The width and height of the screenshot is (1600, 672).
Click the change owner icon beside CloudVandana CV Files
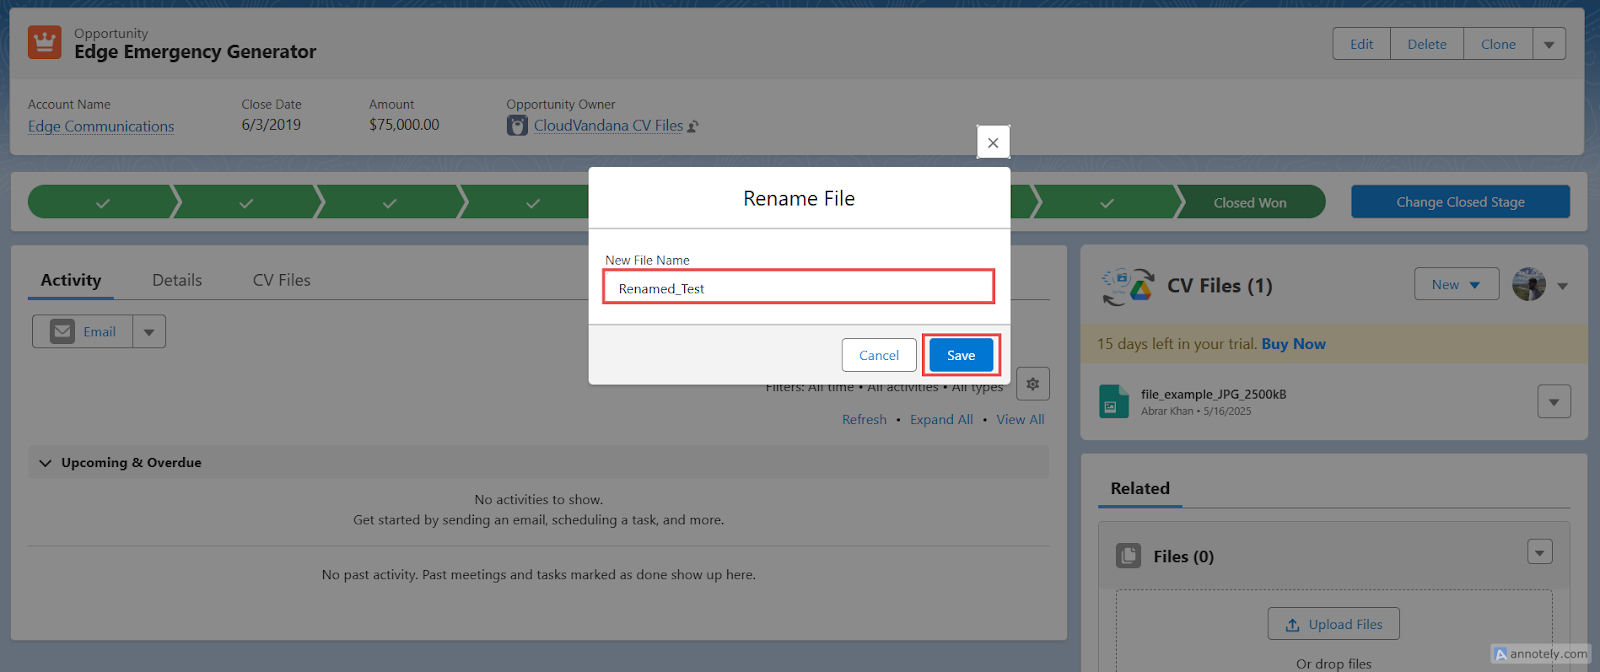click(x=693, y=126)
